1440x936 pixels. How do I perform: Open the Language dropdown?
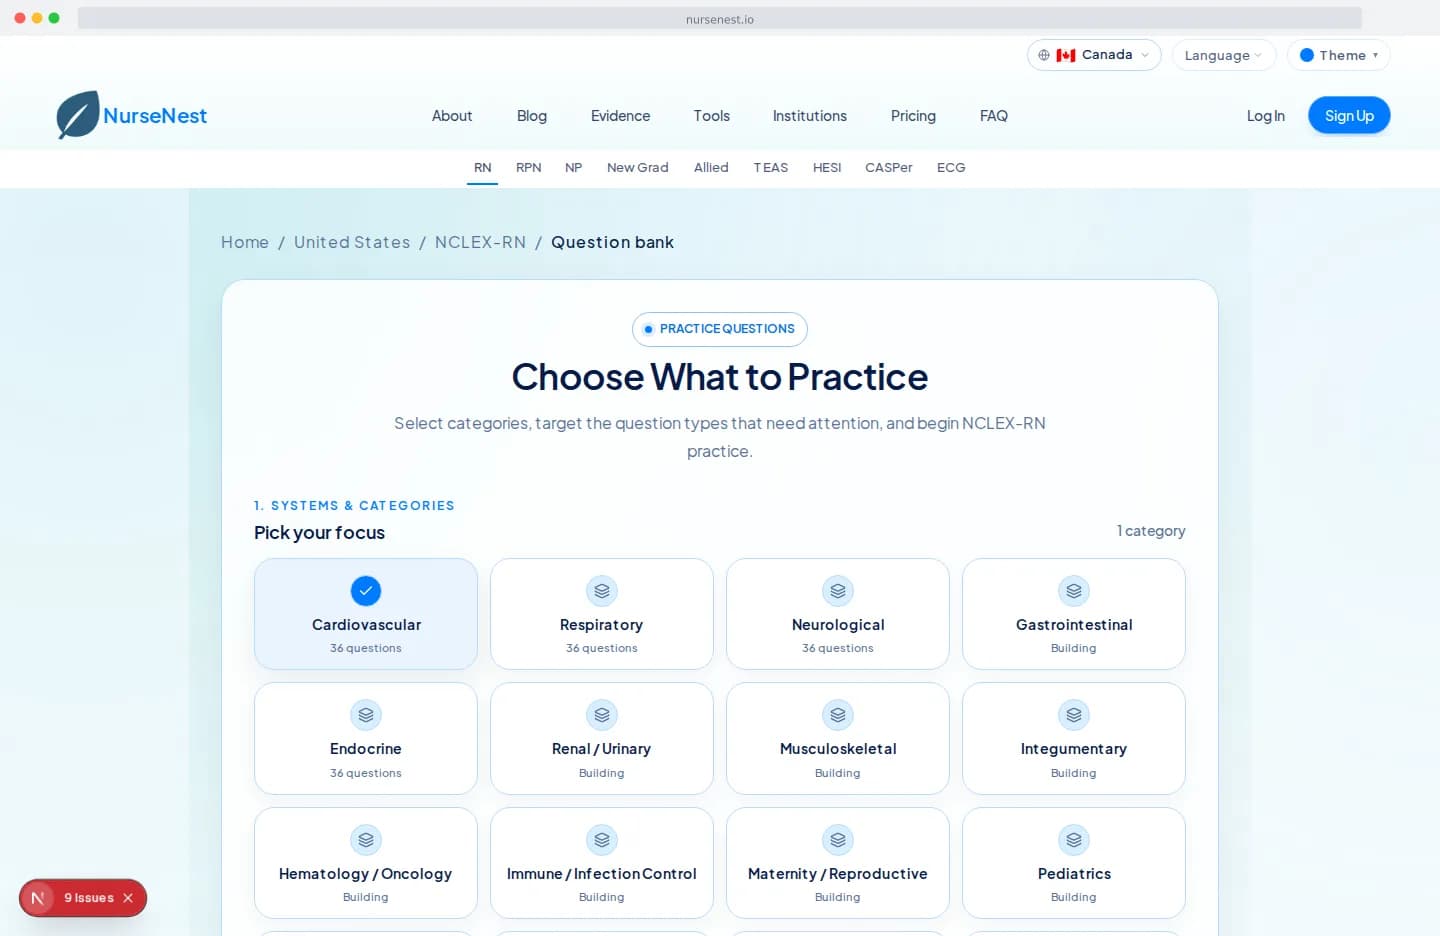point(1224,55)
